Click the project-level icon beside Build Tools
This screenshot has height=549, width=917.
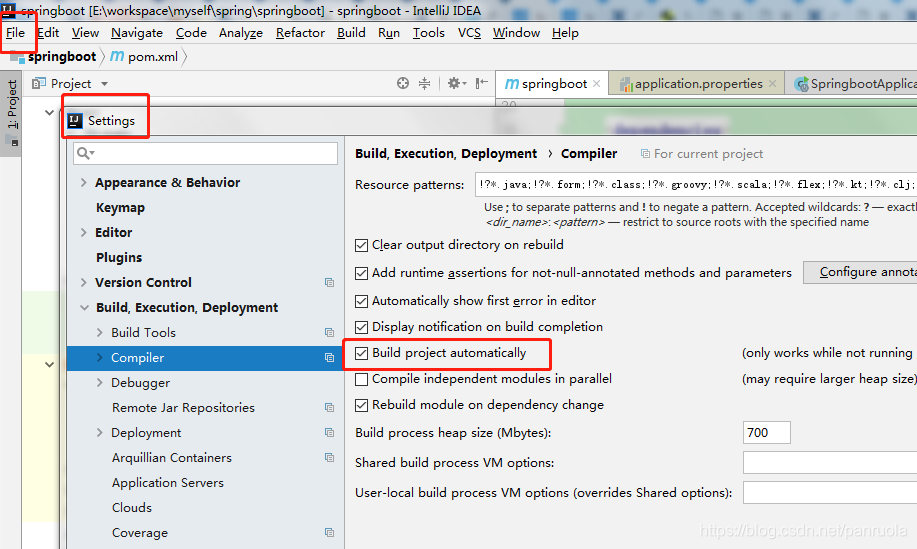(329, 333)
